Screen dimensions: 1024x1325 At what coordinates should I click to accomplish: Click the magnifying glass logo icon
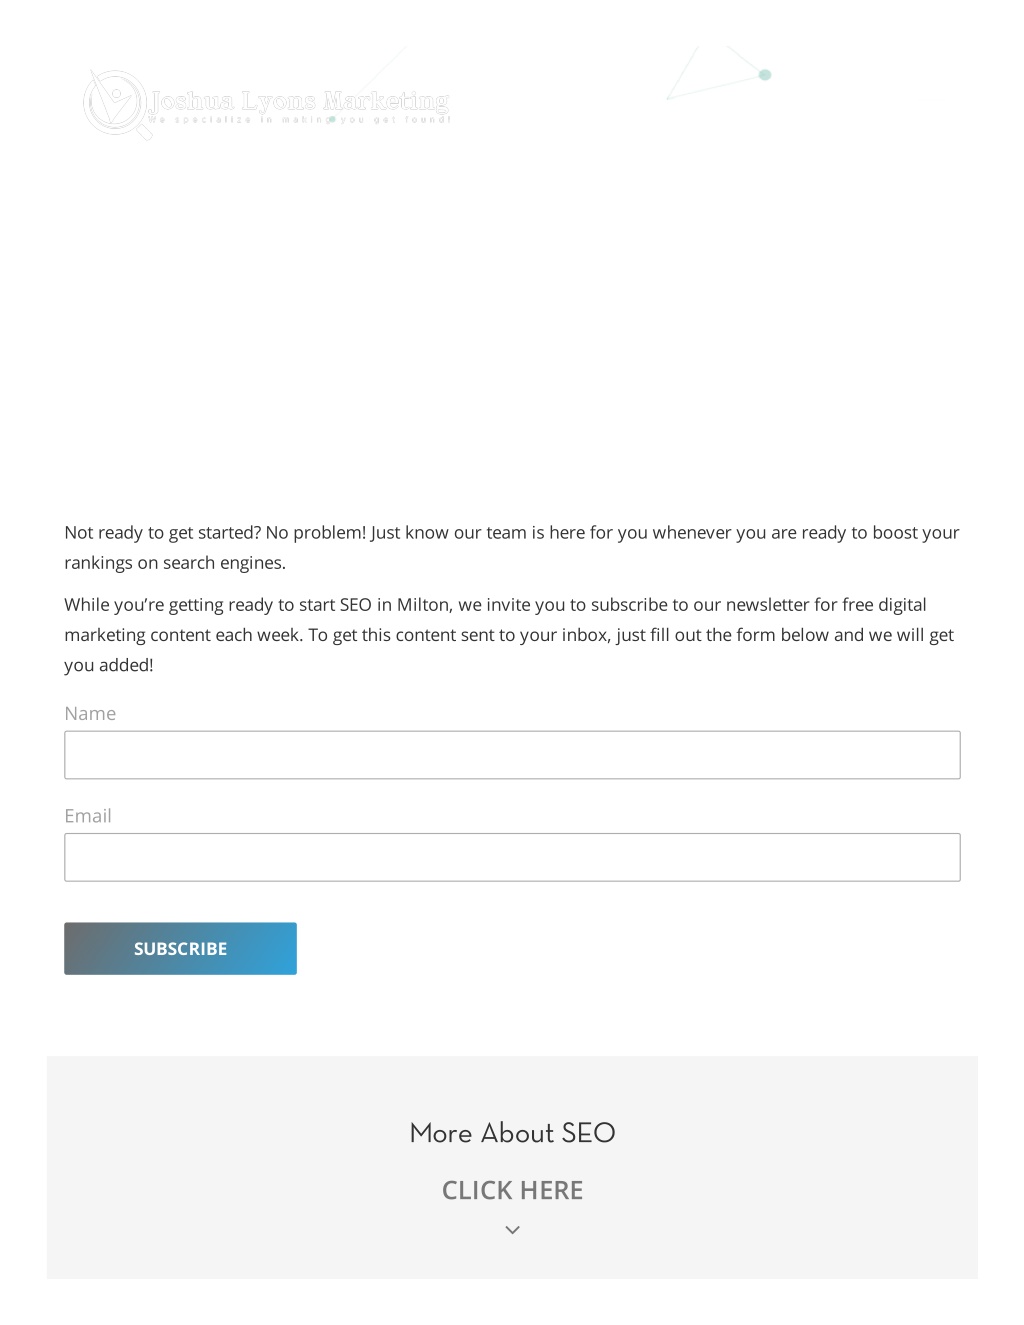(117, 103)
